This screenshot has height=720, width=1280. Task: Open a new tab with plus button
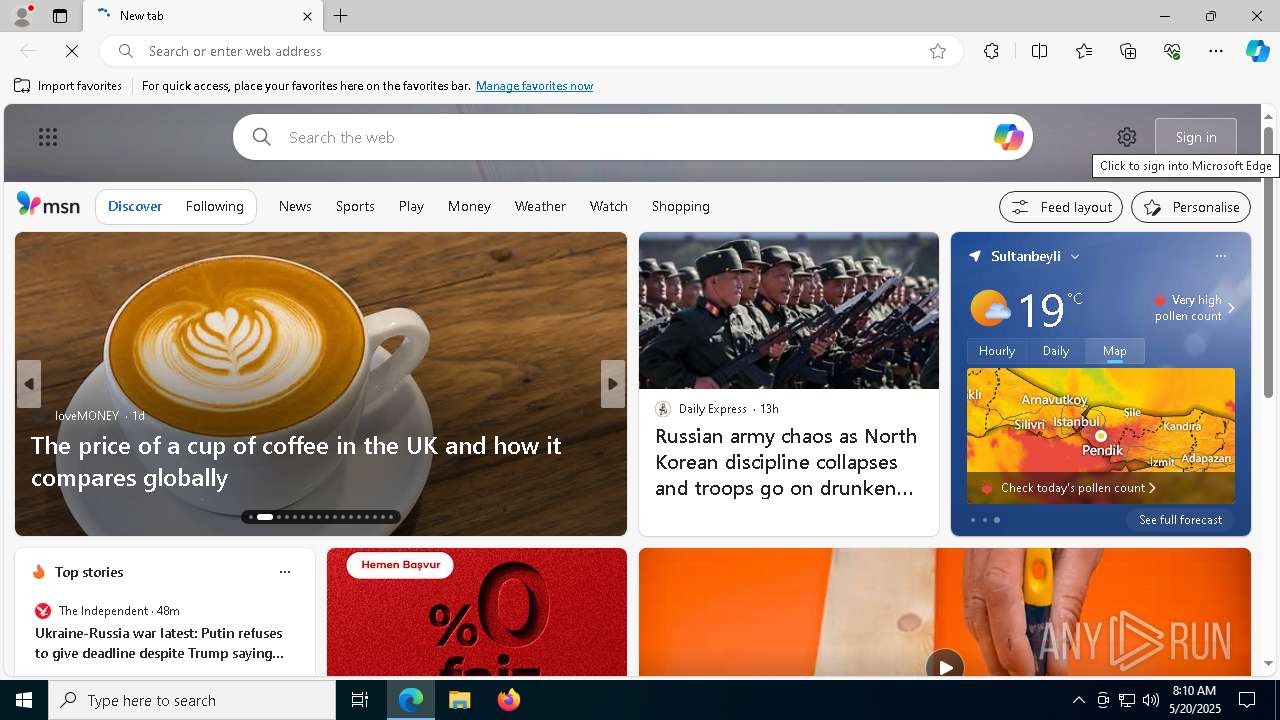pyautogui.click(x=341, y=16)
